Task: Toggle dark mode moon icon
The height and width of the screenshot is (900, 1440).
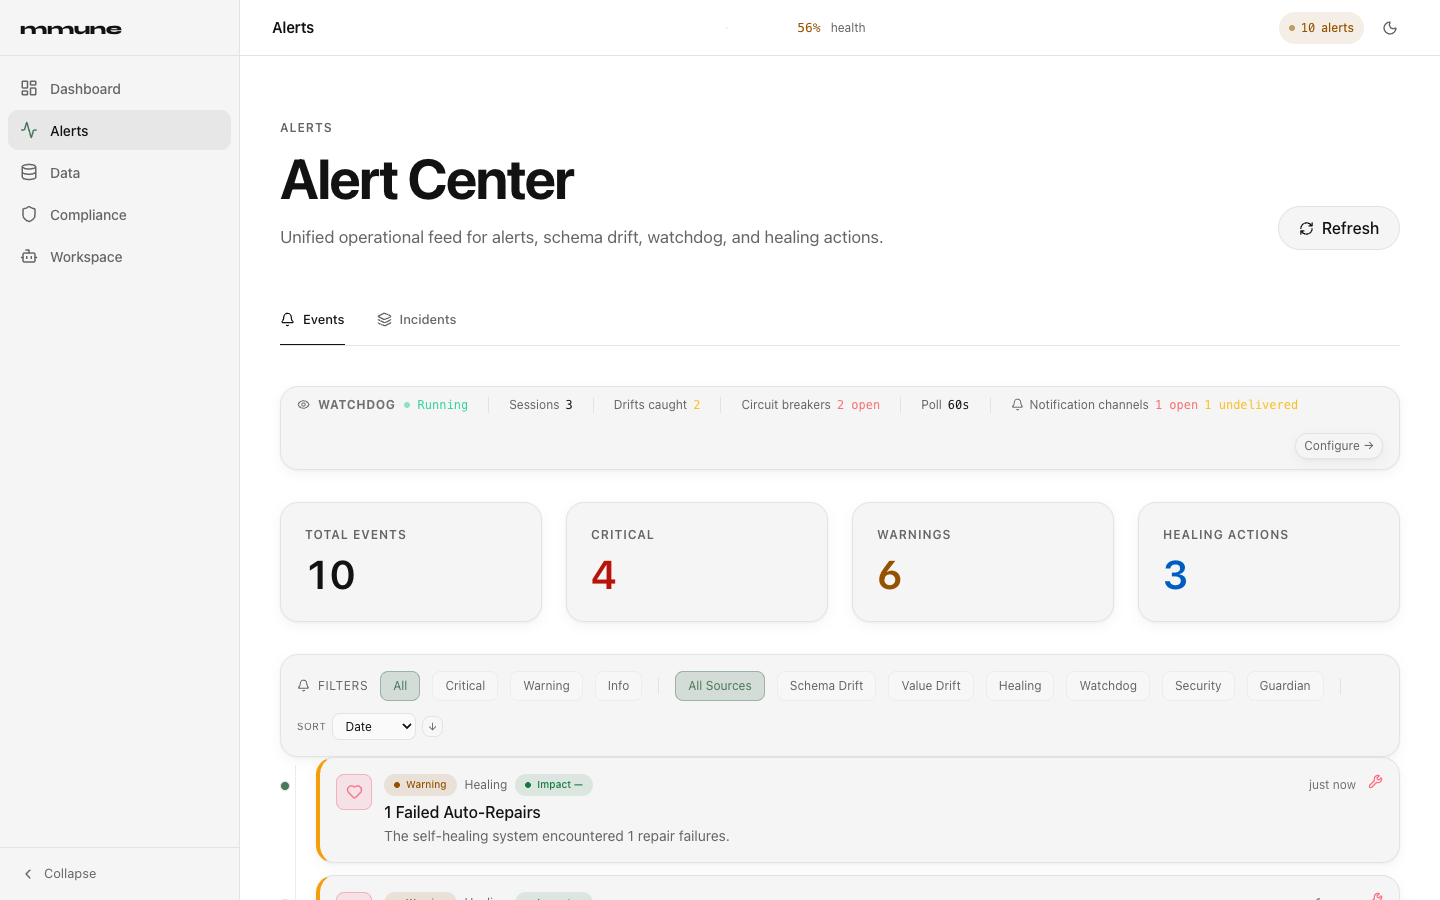Action: tap(1390, 28)
